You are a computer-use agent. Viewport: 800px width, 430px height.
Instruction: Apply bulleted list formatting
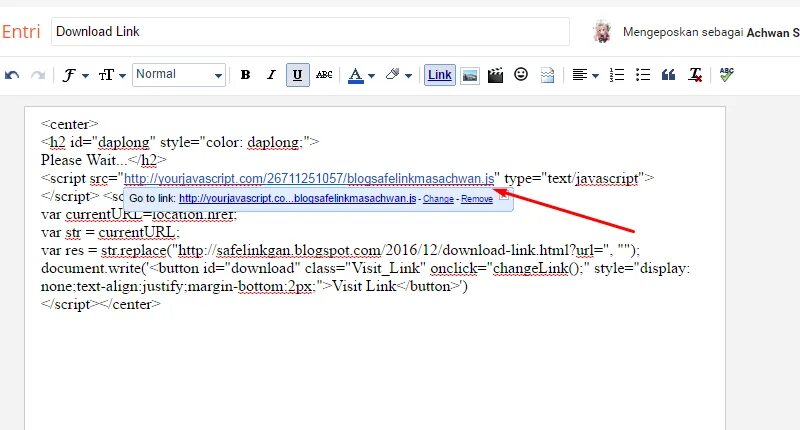click(643, 75)
